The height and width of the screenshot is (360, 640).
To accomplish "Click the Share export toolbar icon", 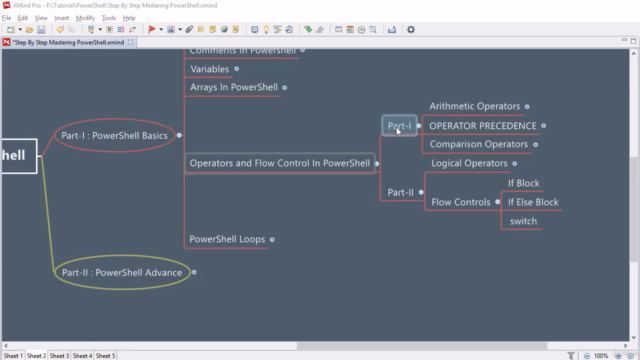I will [392, 29].
